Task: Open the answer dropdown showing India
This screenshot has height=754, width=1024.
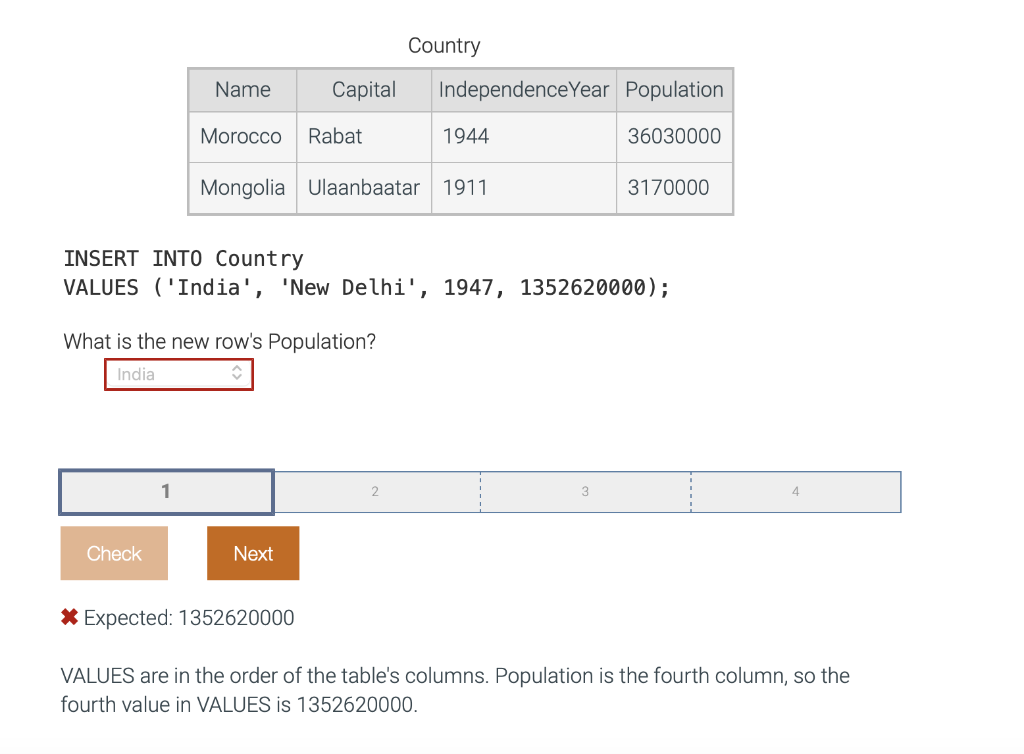Action: click(170, 374)
